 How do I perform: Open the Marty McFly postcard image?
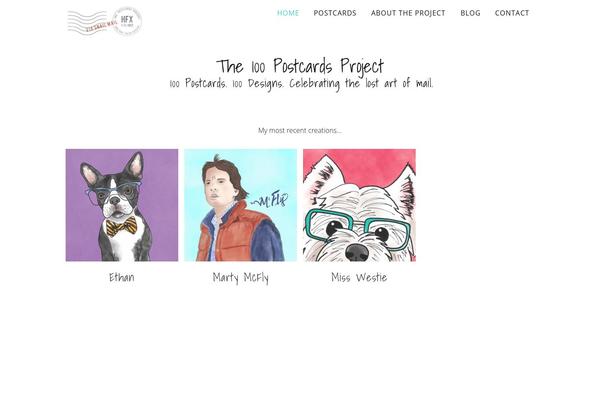point(240,205)
